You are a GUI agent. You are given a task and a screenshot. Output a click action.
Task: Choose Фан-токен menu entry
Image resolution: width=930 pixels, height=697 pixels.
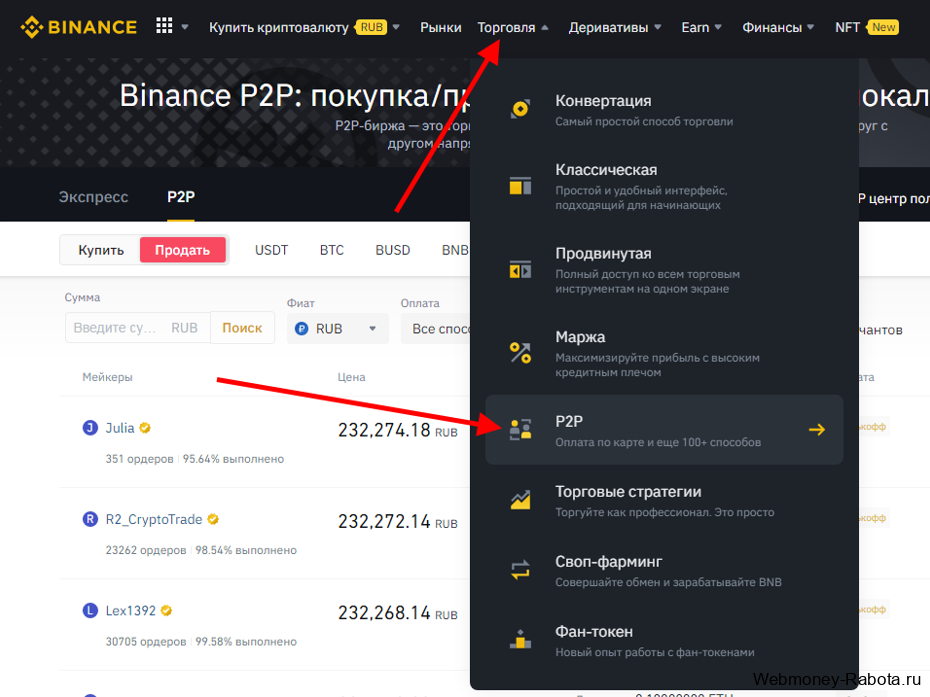coord(664,640)
